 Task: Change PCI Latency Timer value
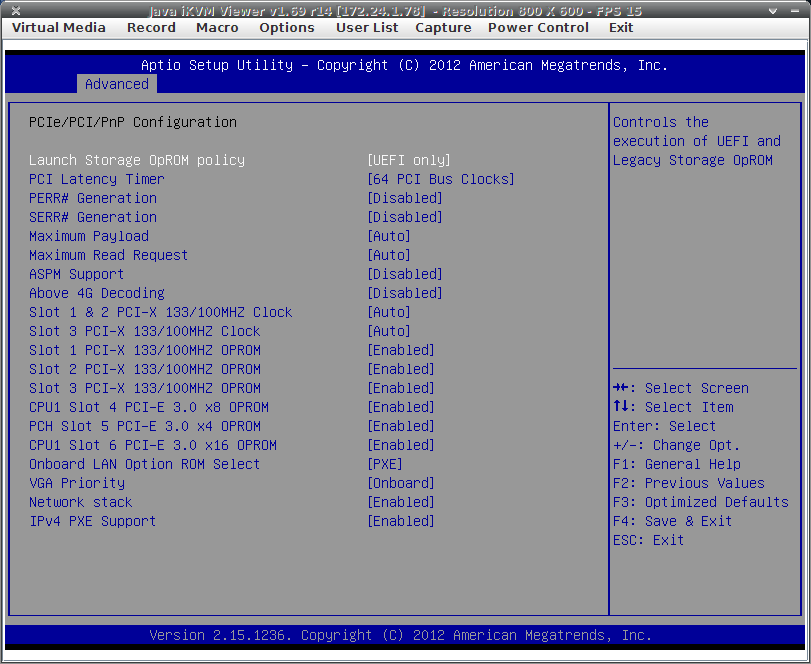point(441,179)
